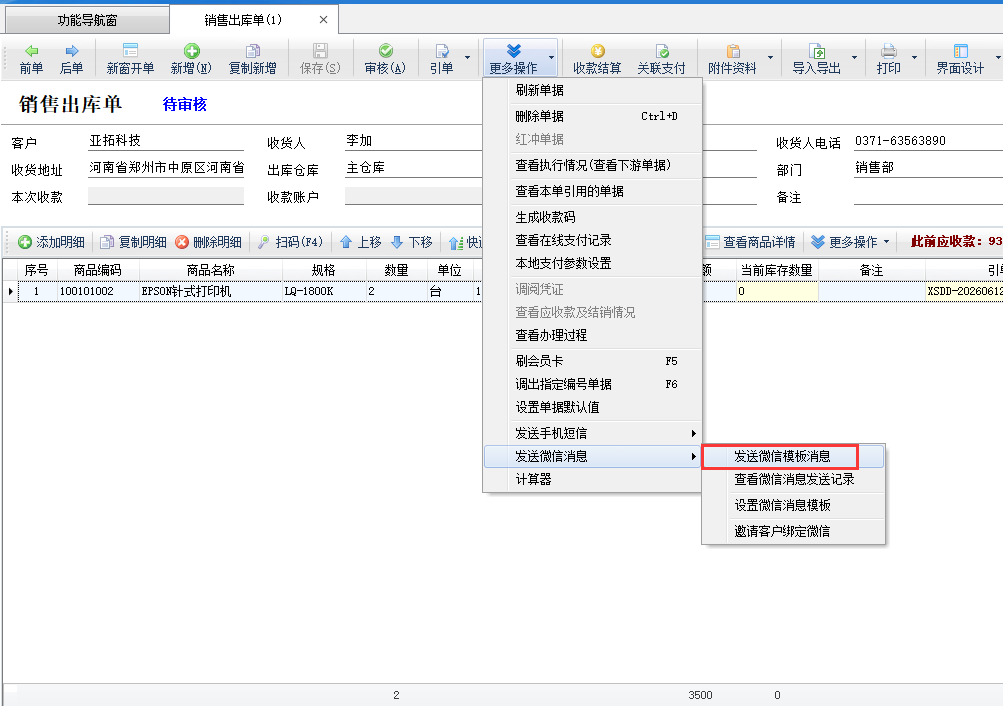Open new window order via 新窗开单
The image size is (1003, 706).
[130, 59]
